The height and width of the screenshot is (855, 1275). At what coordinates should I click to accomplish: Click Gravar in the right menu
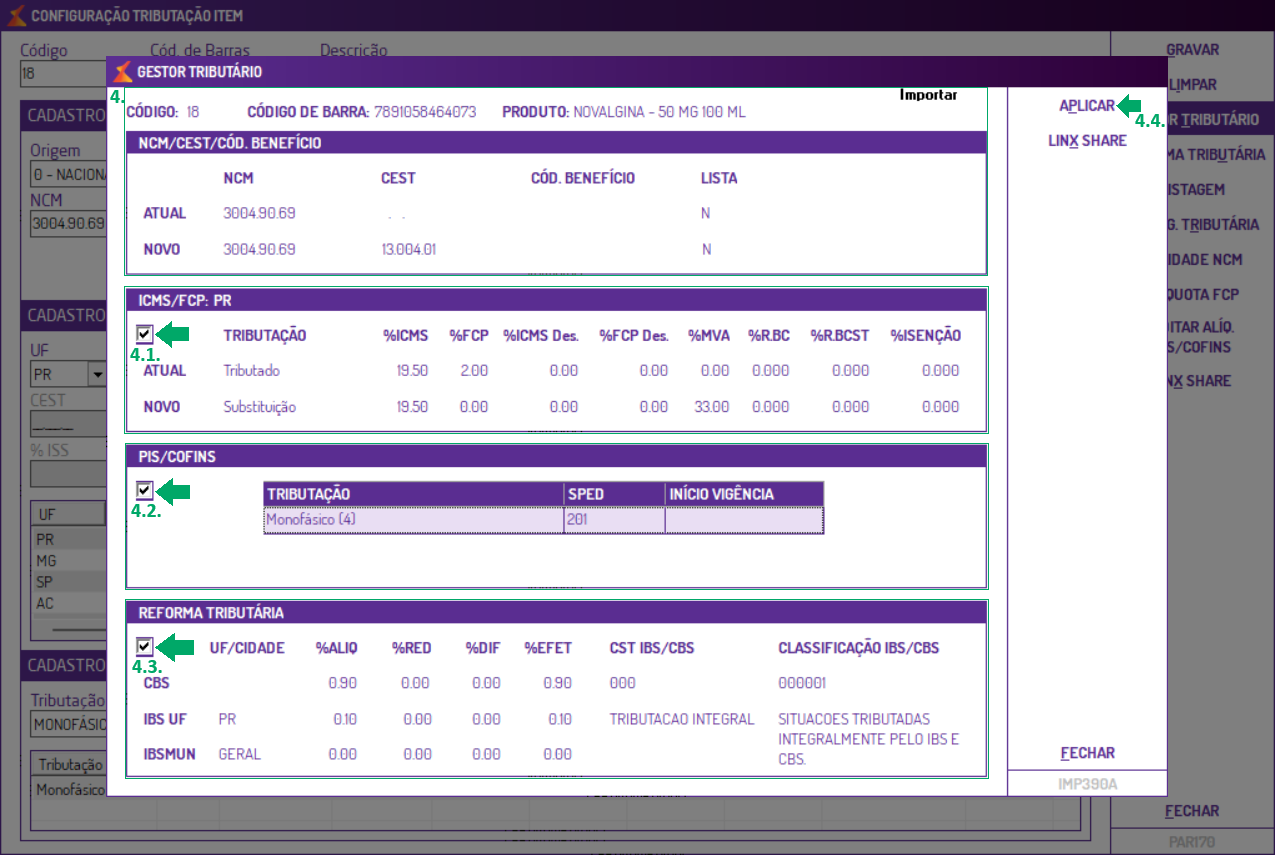(1193, 49)
